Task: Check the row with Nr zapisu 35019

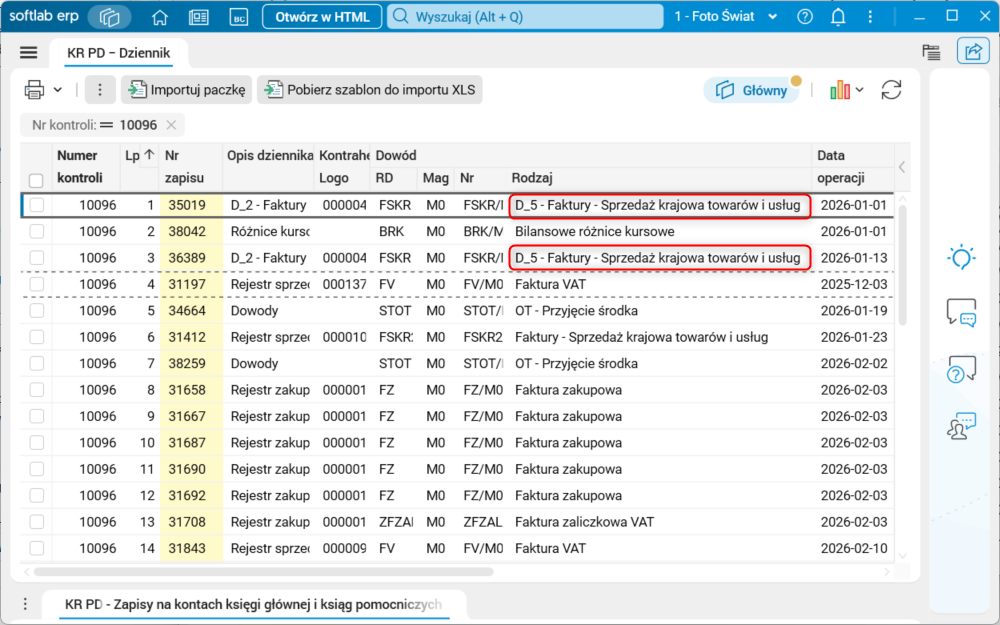Action: pos(36,205)
